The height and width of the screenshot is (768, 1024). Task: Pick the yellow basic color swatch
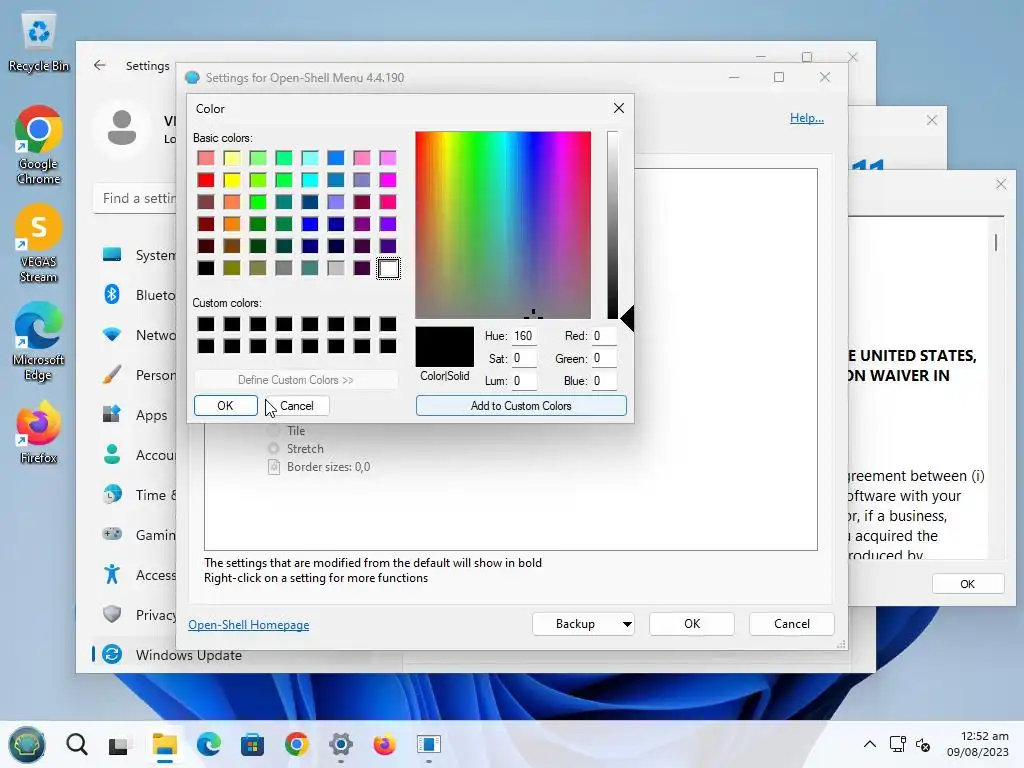232,180
